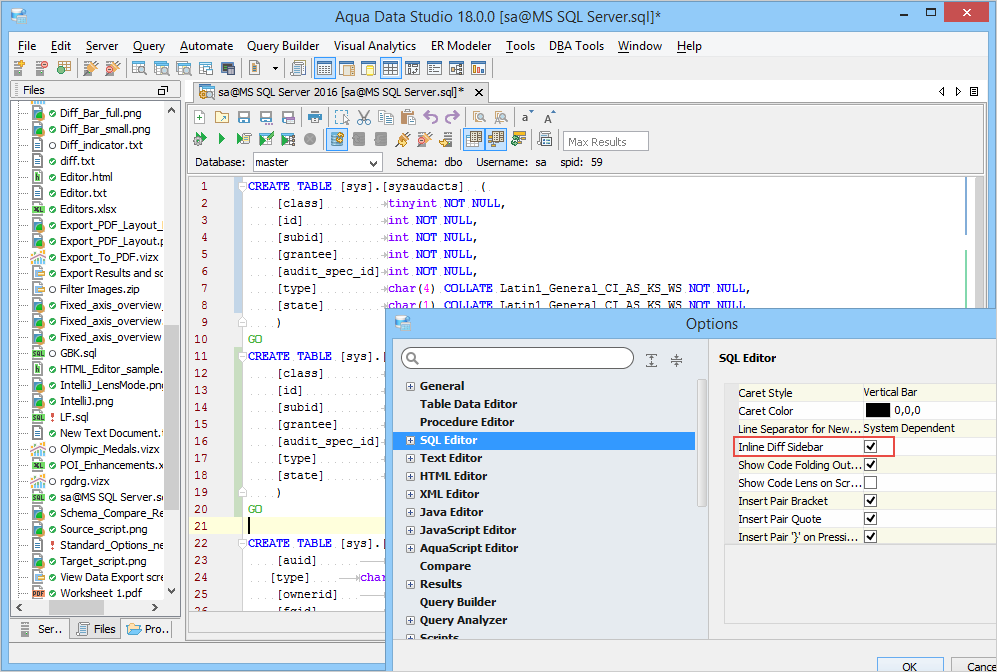Click the Paste clipboard icon
This screenshot has height=672, width=997.
click(408, 117)
